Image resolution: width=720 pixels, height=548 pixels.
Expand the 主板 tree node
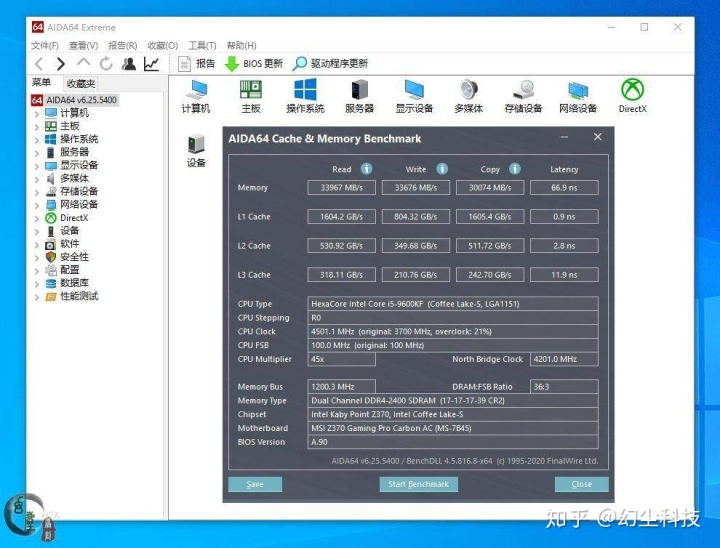click(x=37, y=126)
